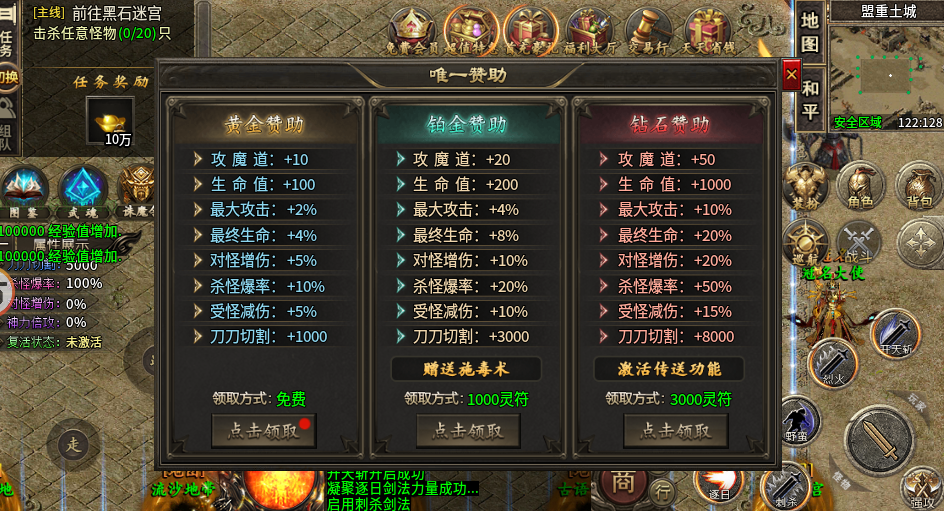The width and height of the screenshot is (944, 511).
Task: Open the 天天省钱 gift icon
Action: [x=707, y=31]
